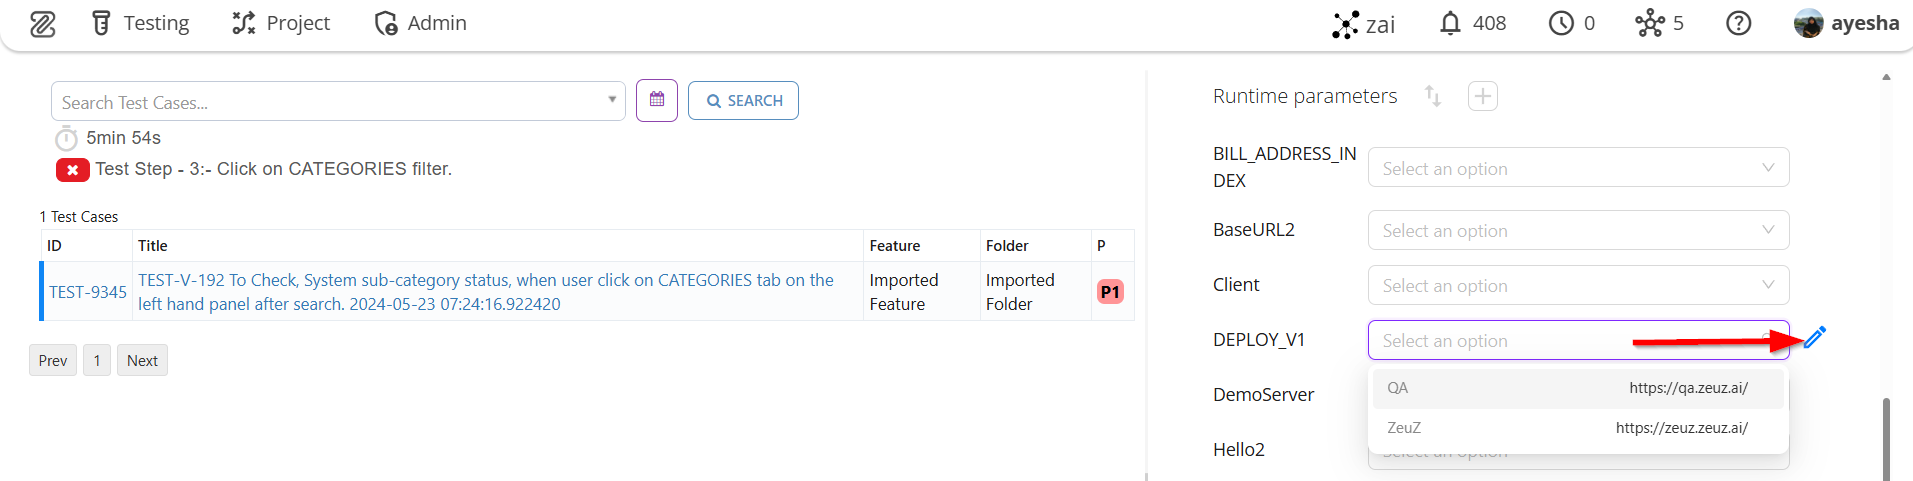Expand the BILL_ADDRESS_INDEX dropdown
This screenshot has width=1913, height=481.
pos(1577,168)
